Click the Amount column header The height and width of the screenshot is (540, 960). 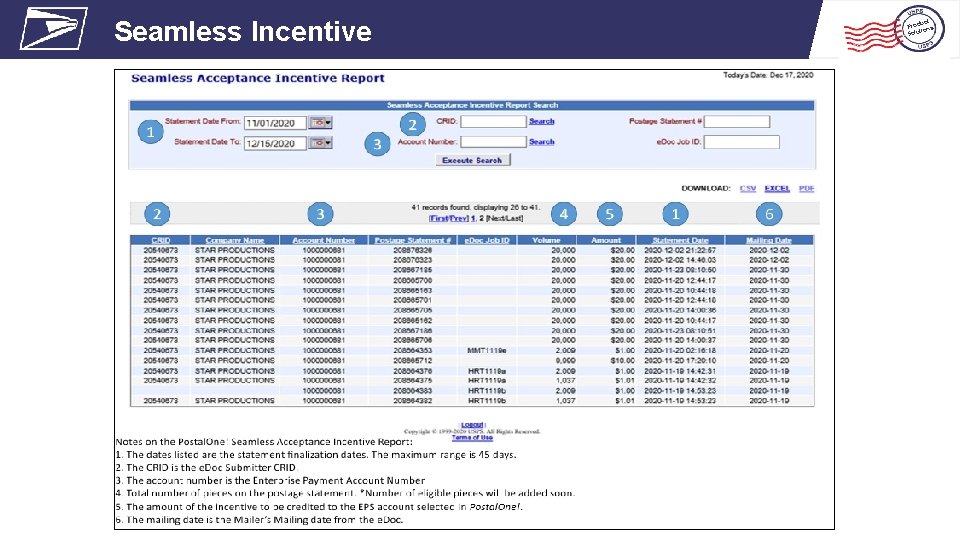(x=606, y=240)
